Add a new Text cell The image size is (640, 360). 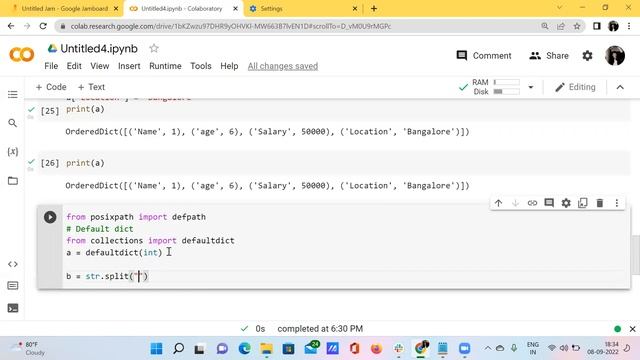[91, 87]
